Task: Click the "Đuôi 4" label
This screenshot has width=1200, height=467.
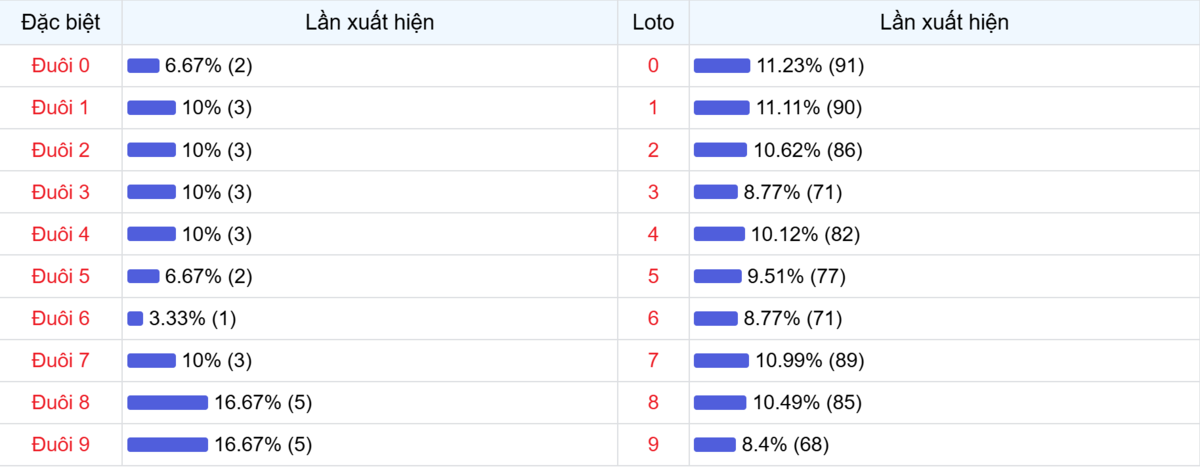Action: tap(61, 234)
